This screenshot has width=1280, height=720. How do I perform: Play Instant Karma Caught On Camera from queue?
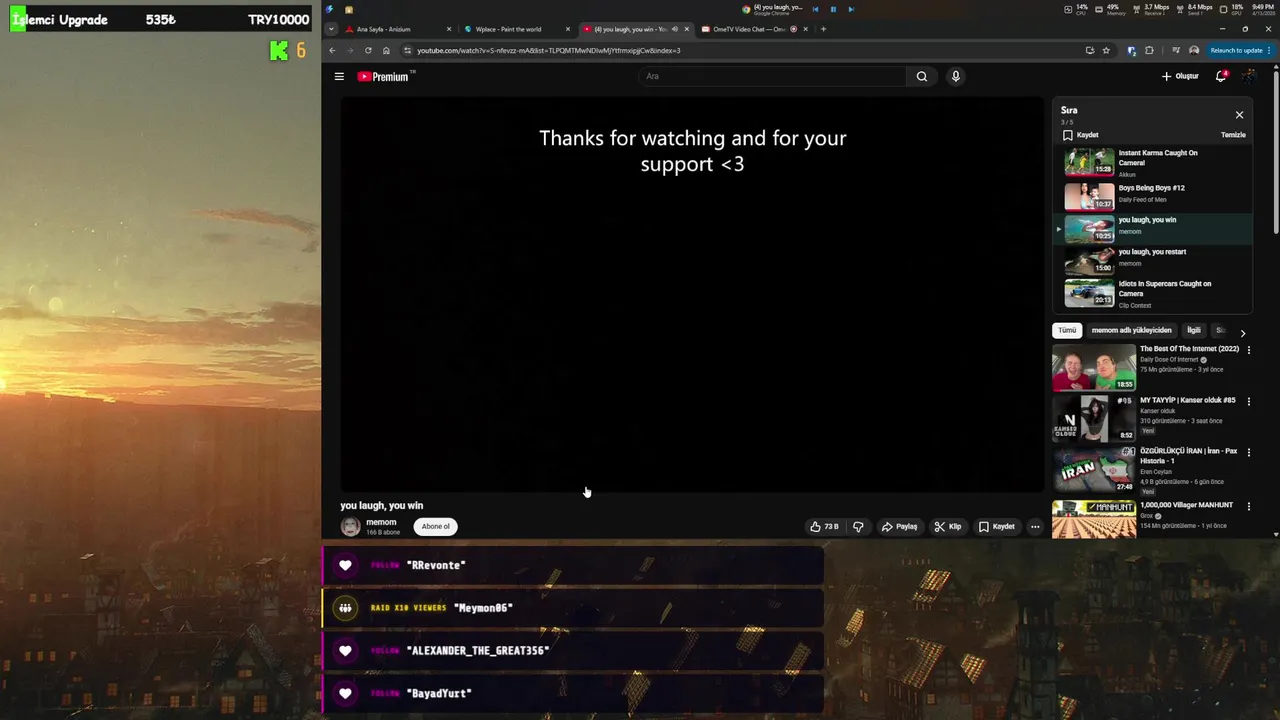pos(1152,162)
